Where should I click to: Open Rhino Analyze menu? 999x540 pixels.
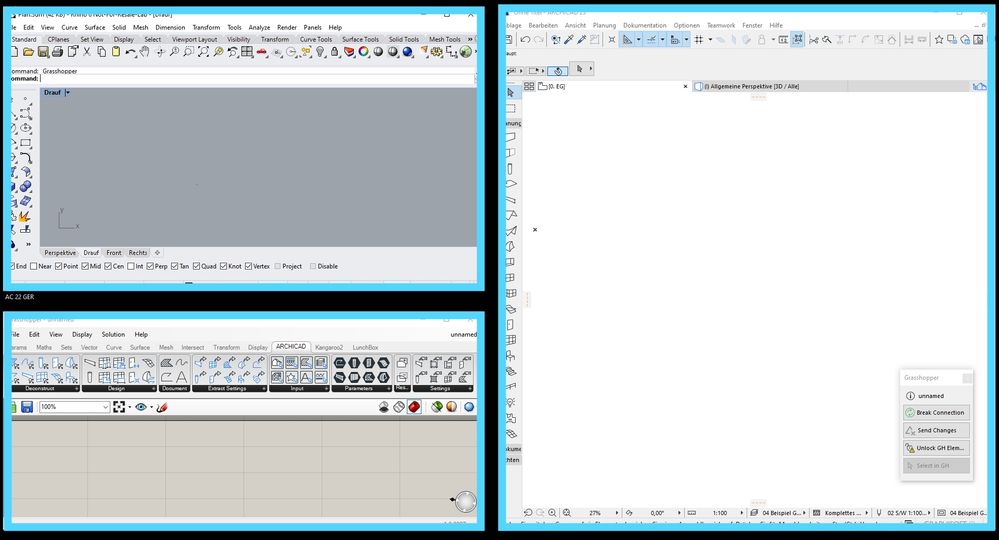(259, 27)
